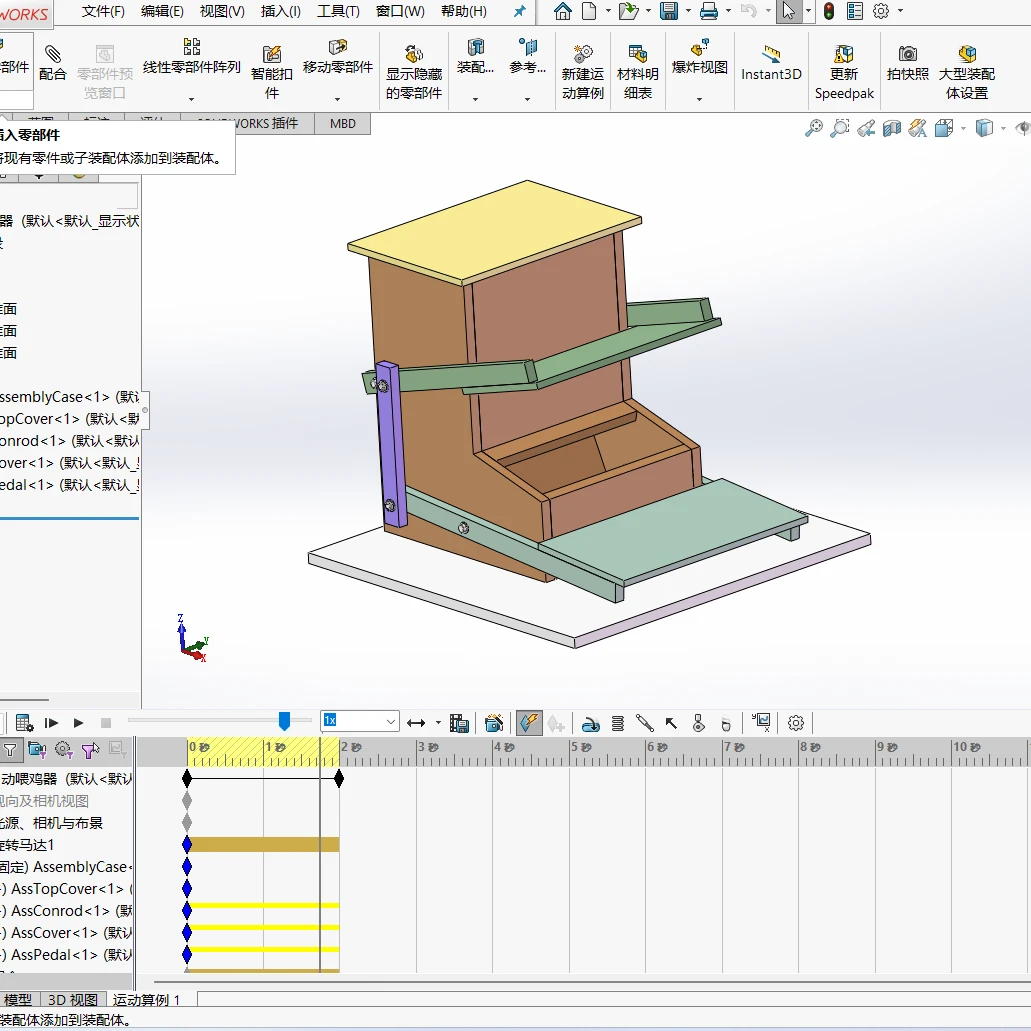The height and width of the screenshot is (1031, 1031).
Task: Click the Save floppy disk icon
Action: pyautogui.click(x=669, y=11)
